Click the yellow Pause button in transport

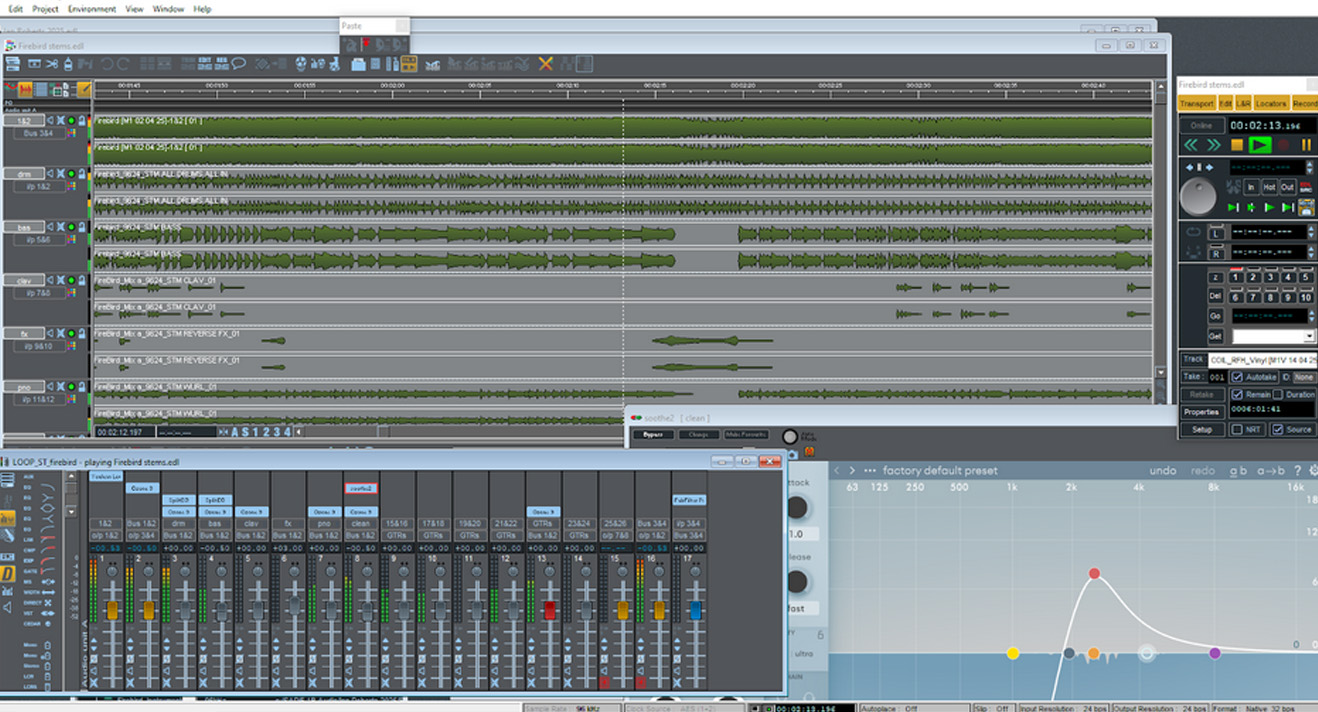(1305, 146)
